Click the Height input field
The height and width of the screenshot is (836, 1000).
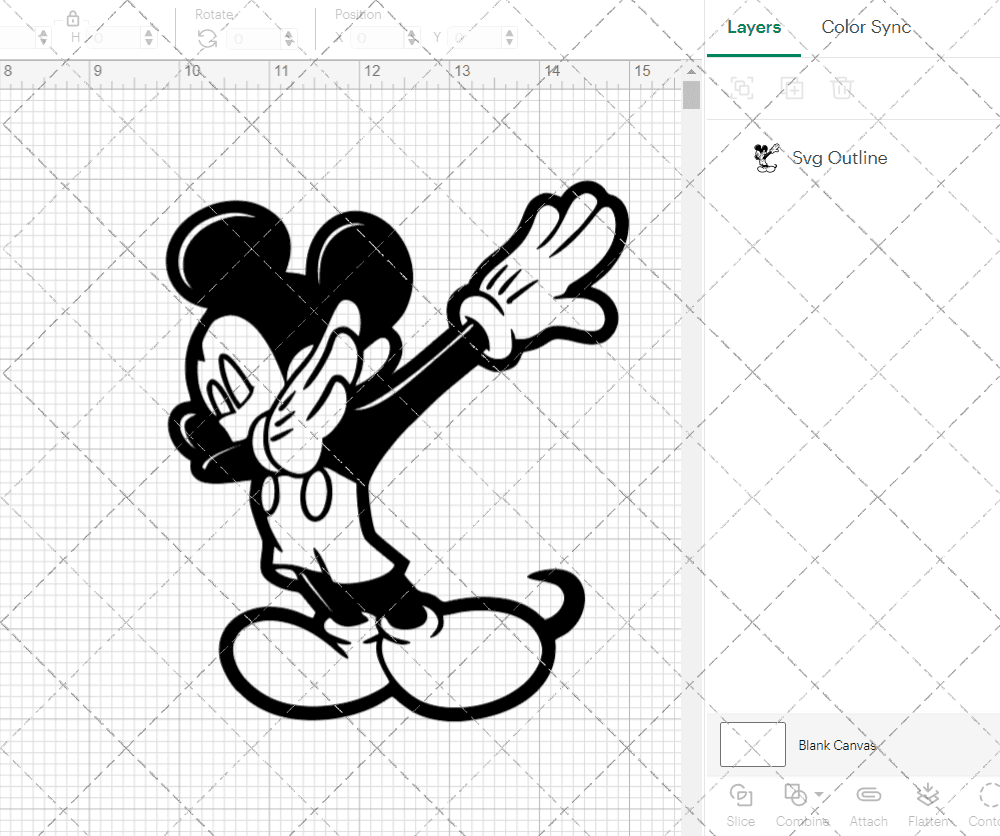point(115,38)
